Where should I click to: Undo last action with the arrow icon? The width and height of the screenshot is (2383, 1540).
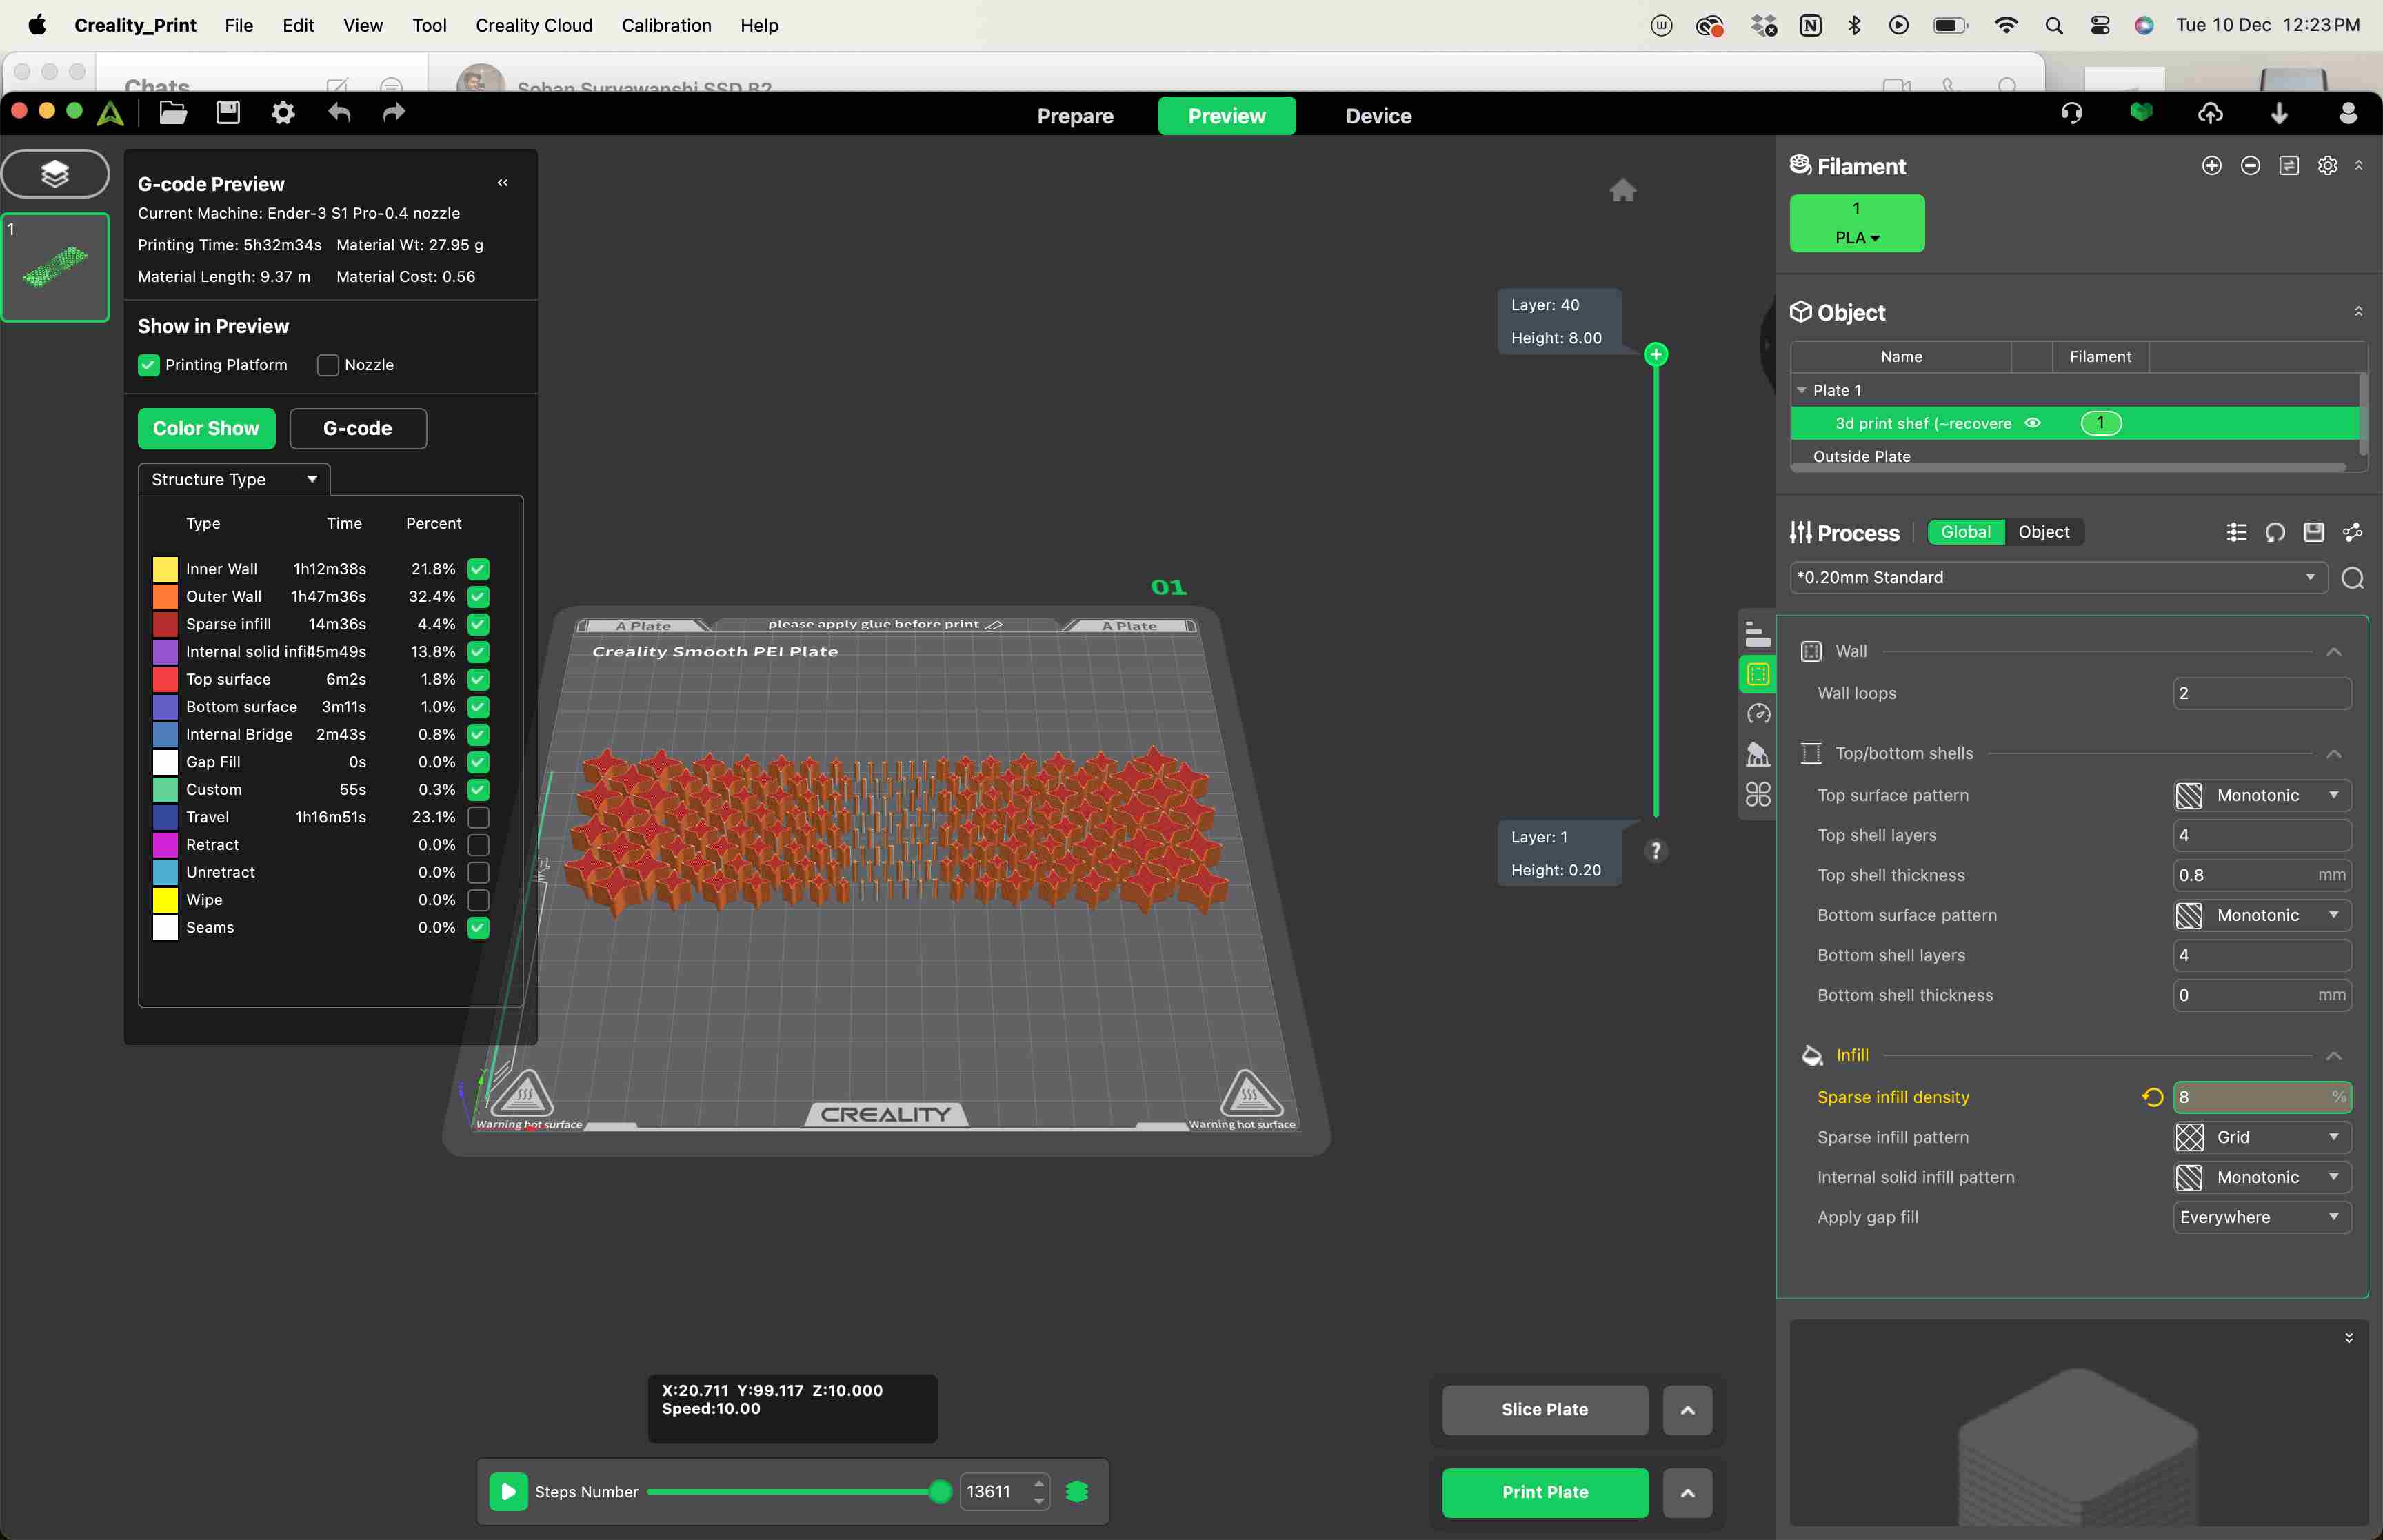coord(339,113)
